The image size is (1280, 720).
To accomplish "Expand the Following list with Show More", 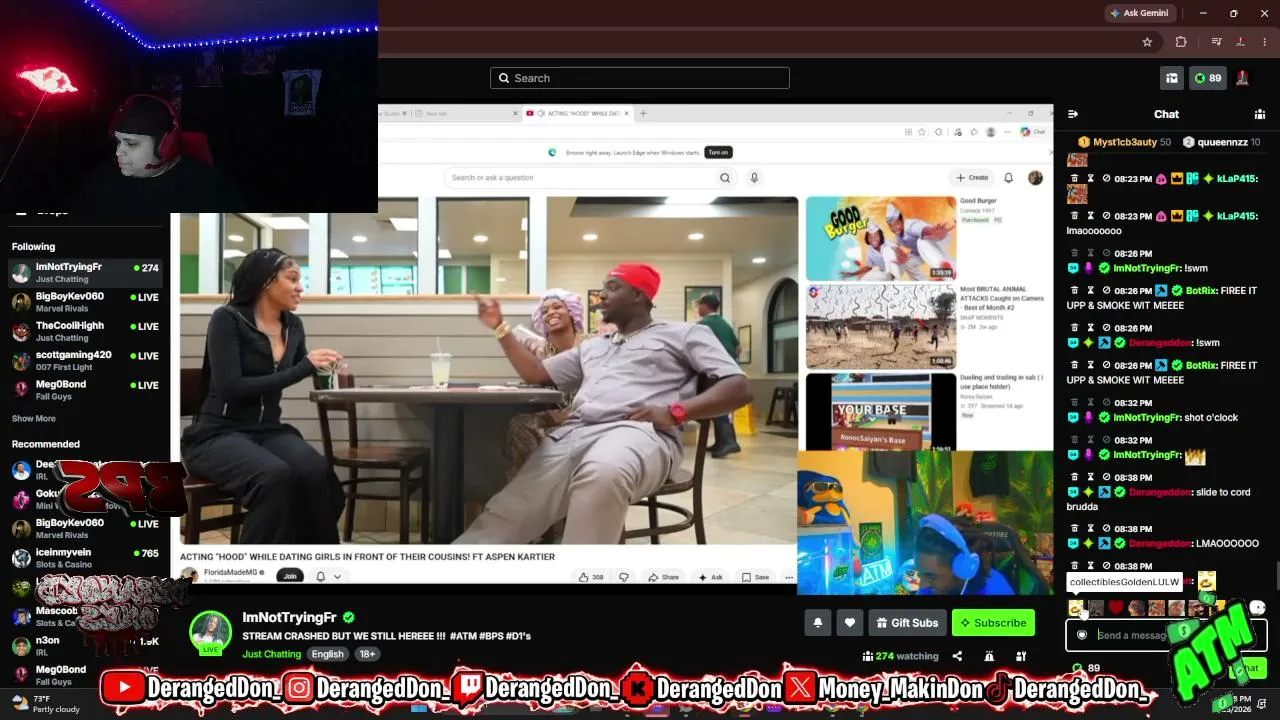I will 33,419.
